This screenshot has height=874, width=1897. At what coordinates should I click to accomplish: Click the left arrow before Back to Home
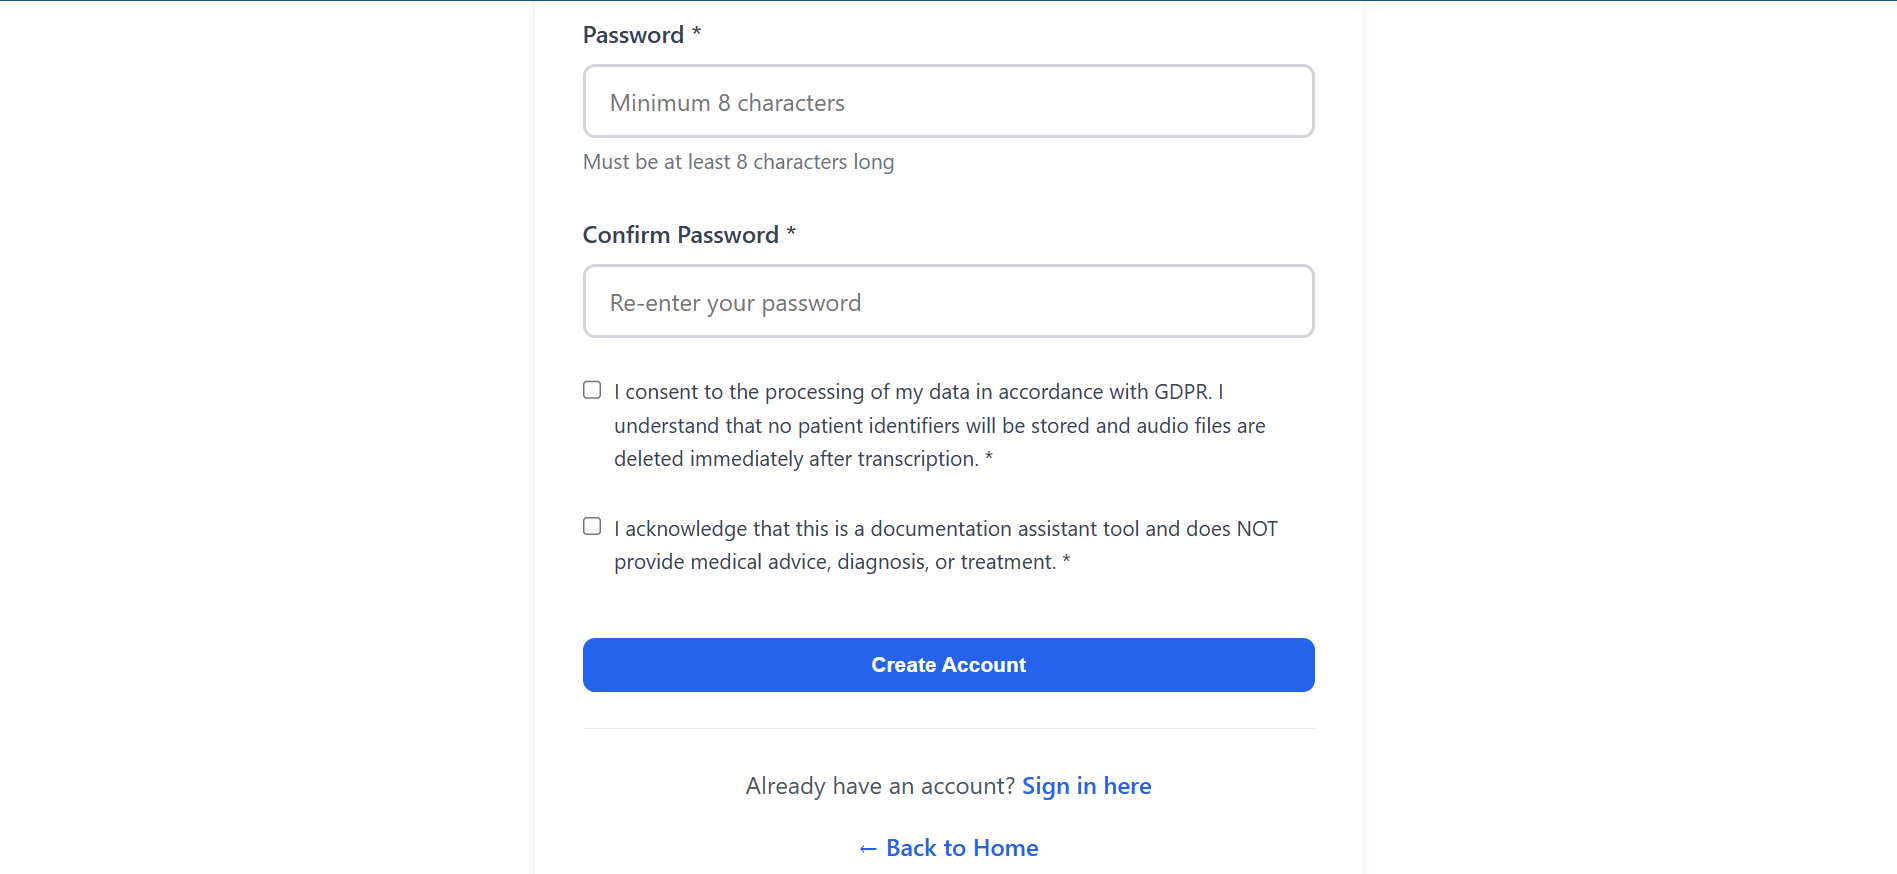click(868, 849)
